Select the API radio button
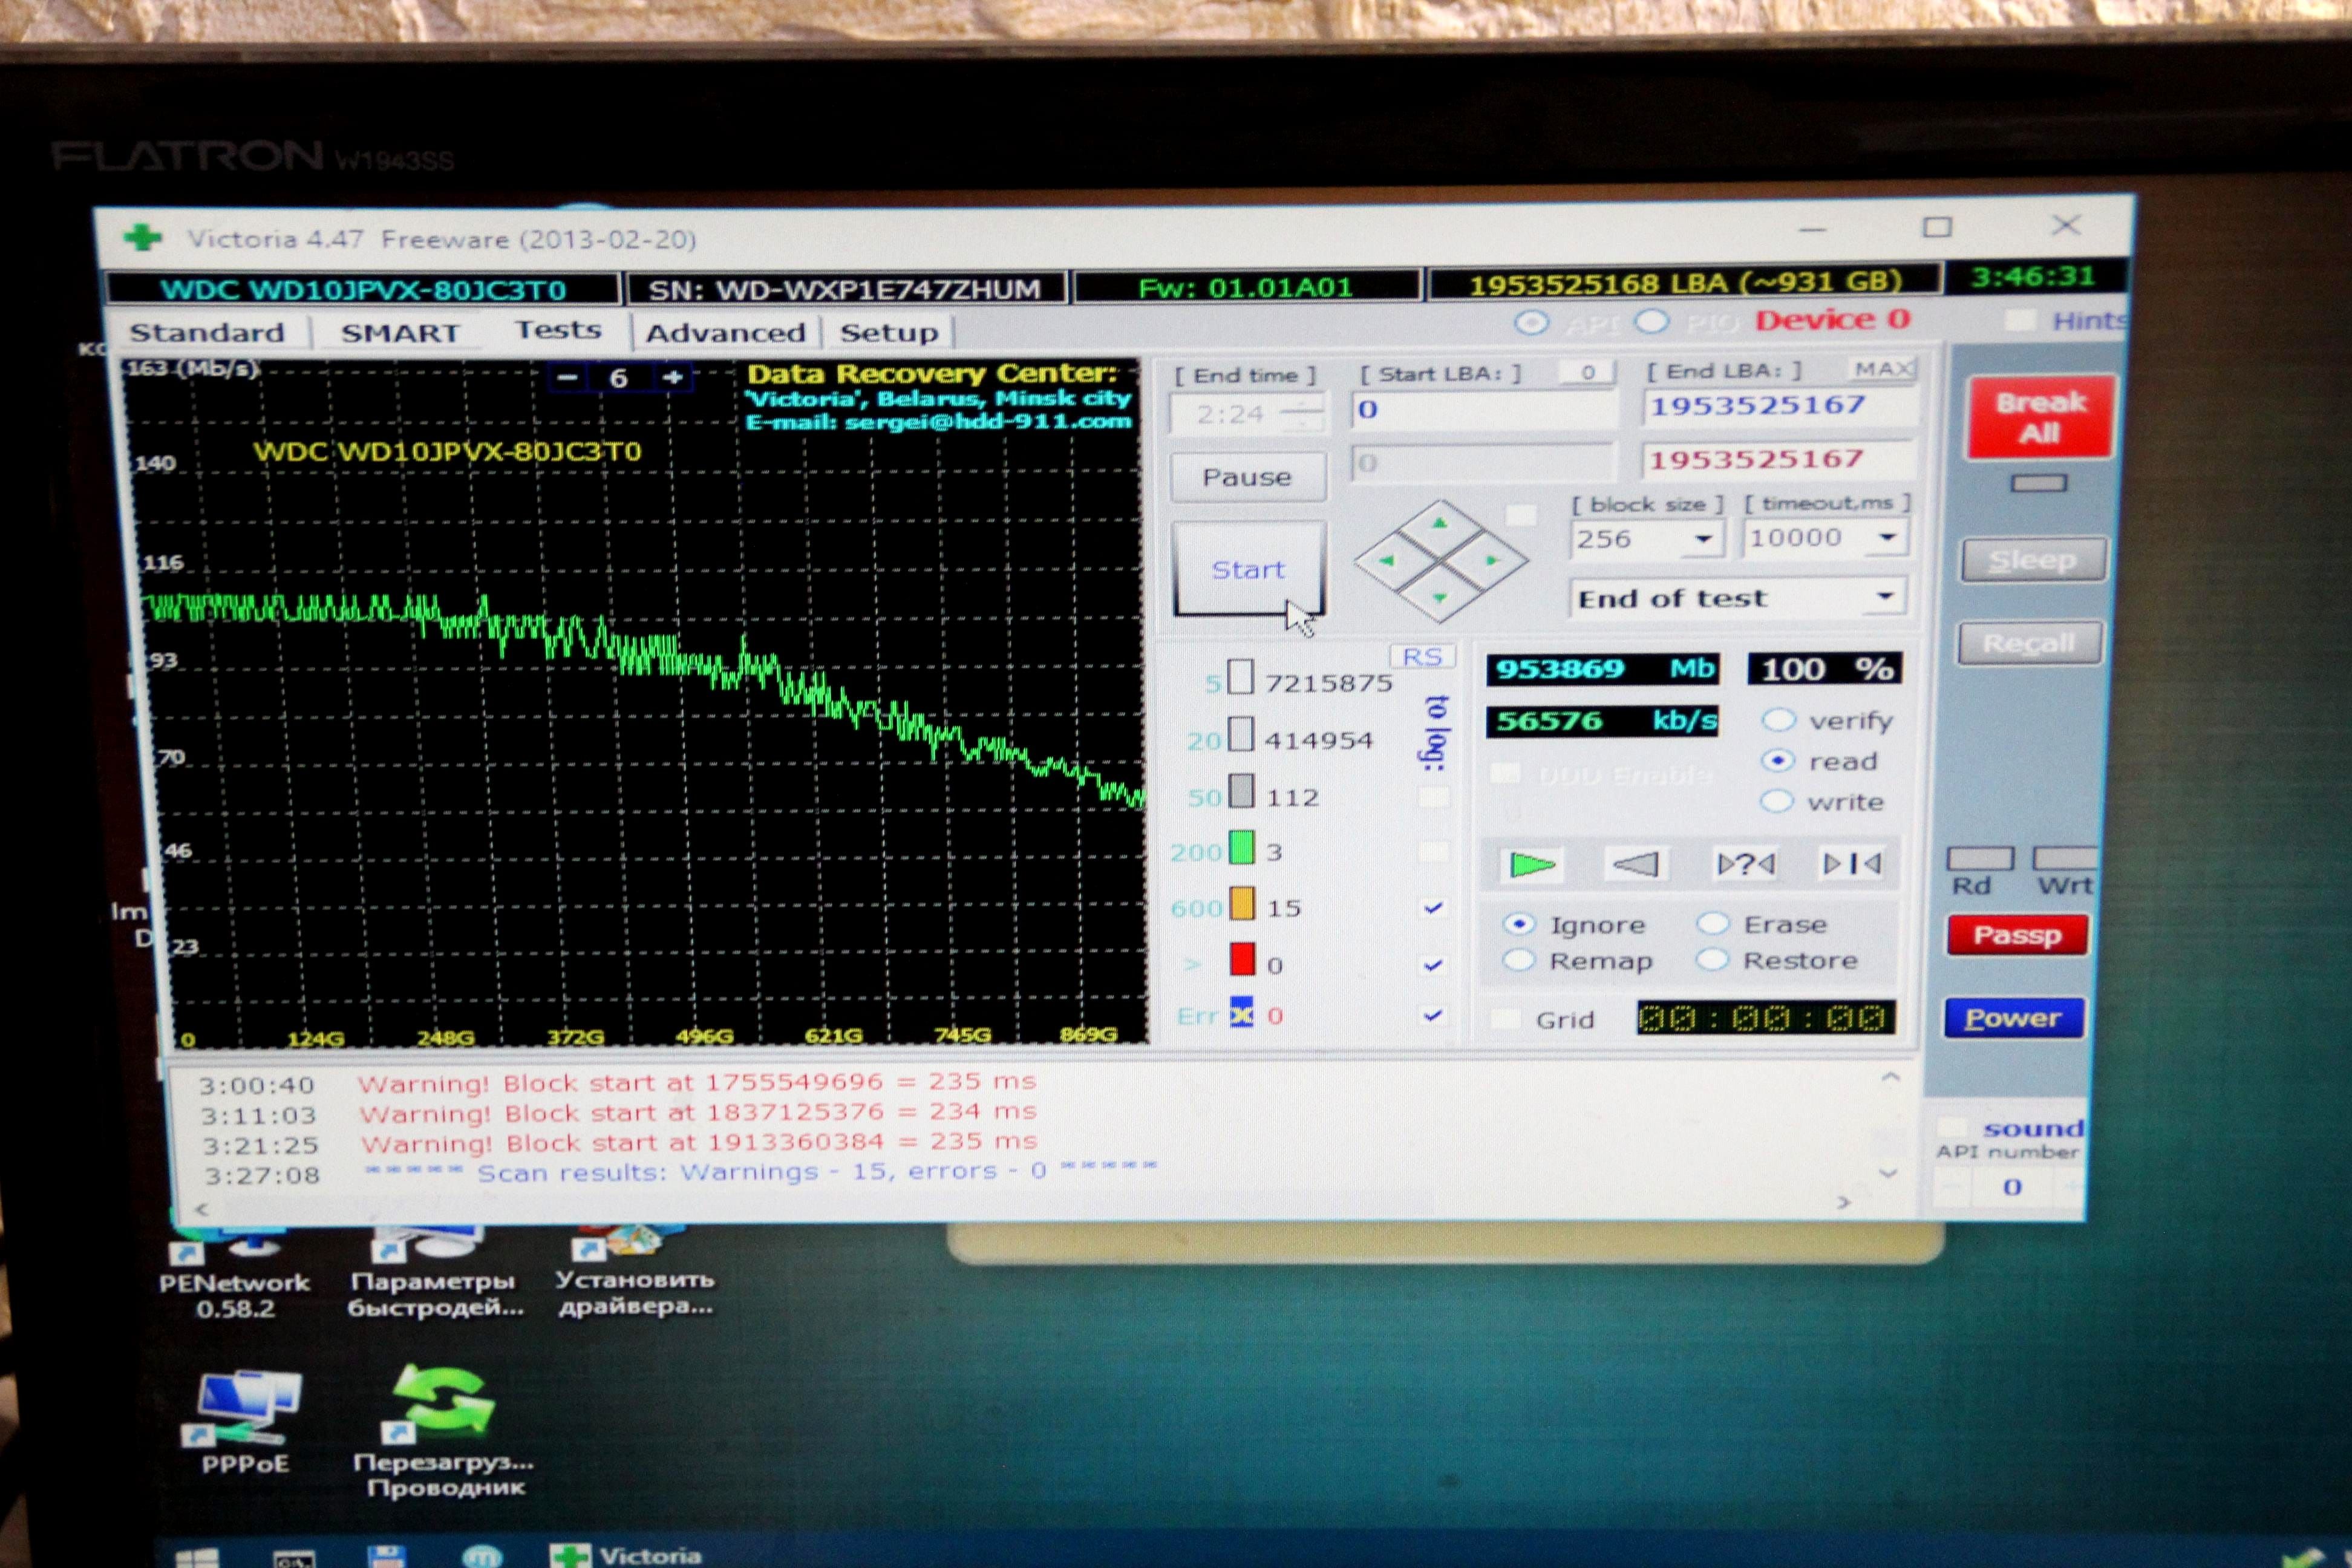Image resolution: width=2352 pixels, height=1568 pixels. click(x=1531, y=323)
